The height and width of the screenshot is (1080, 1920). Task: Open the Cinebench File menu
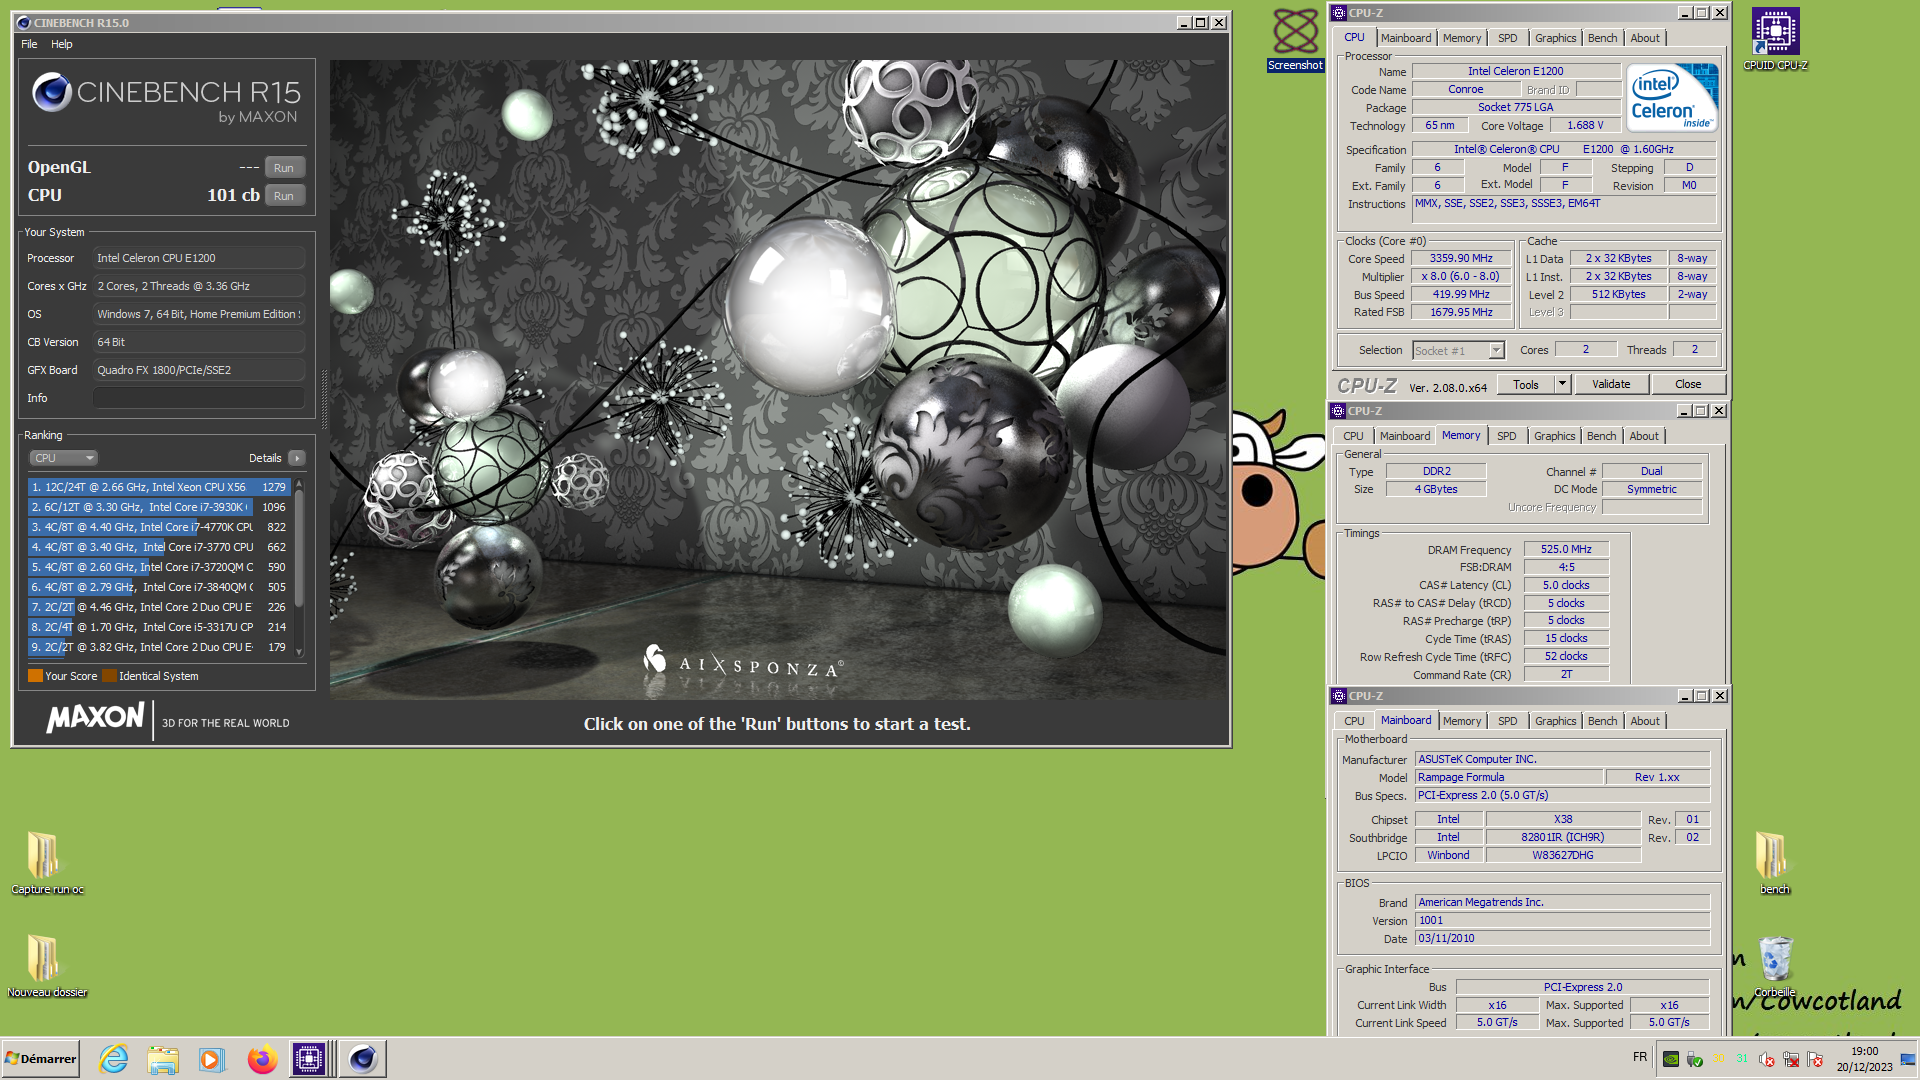(29, 44)
